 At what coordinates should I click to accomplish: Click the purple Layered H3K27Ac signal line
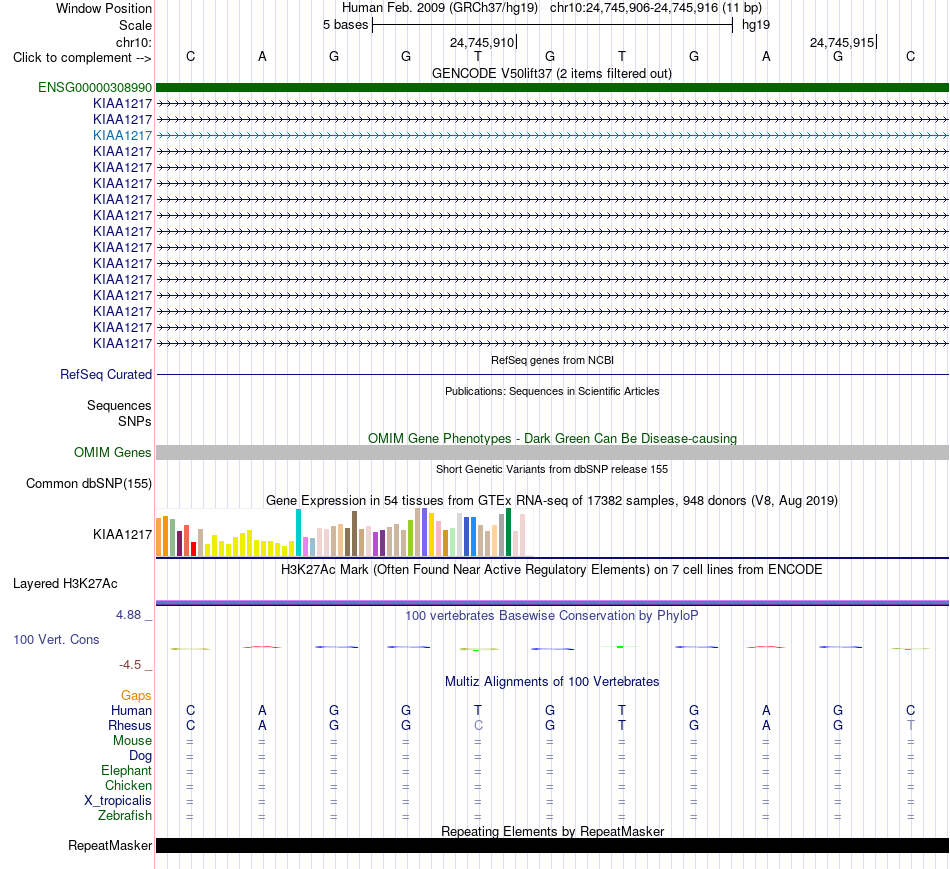552,603
